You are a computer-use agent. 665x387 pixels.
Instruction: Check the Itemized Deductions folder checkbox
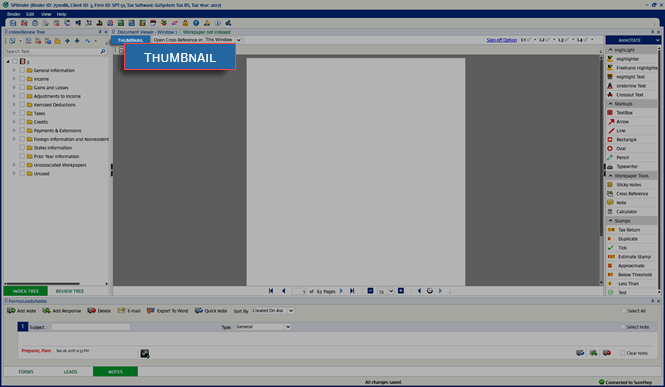point(22,104)
